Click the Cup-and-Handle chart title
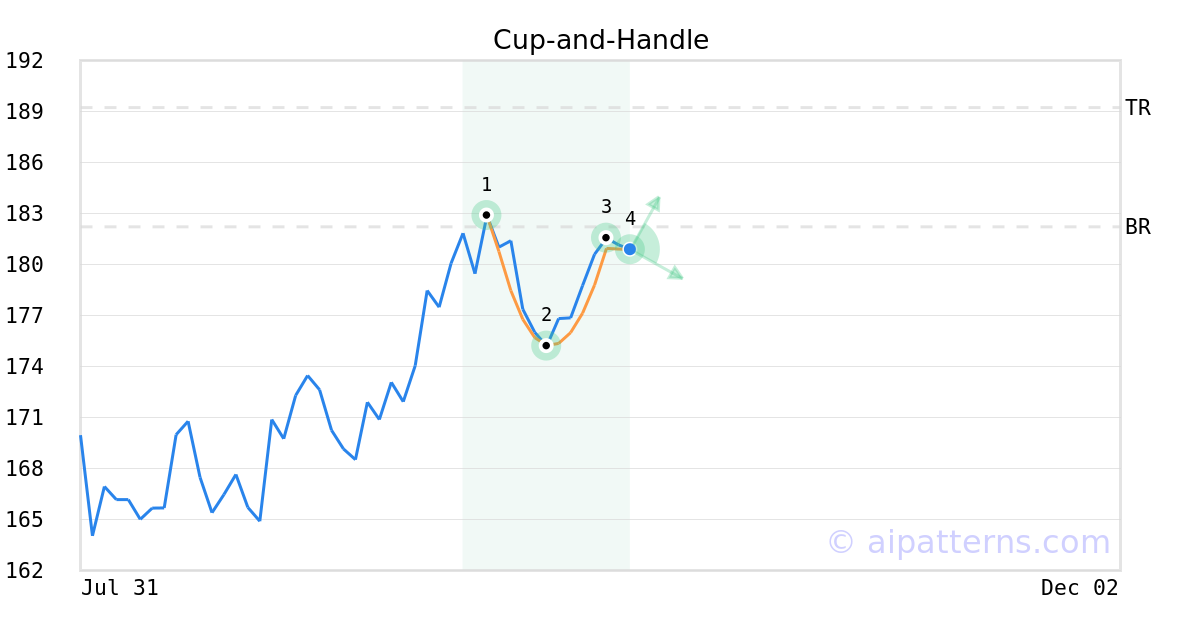This screenshot has height=630, width=1200. (x=600, y=40)
